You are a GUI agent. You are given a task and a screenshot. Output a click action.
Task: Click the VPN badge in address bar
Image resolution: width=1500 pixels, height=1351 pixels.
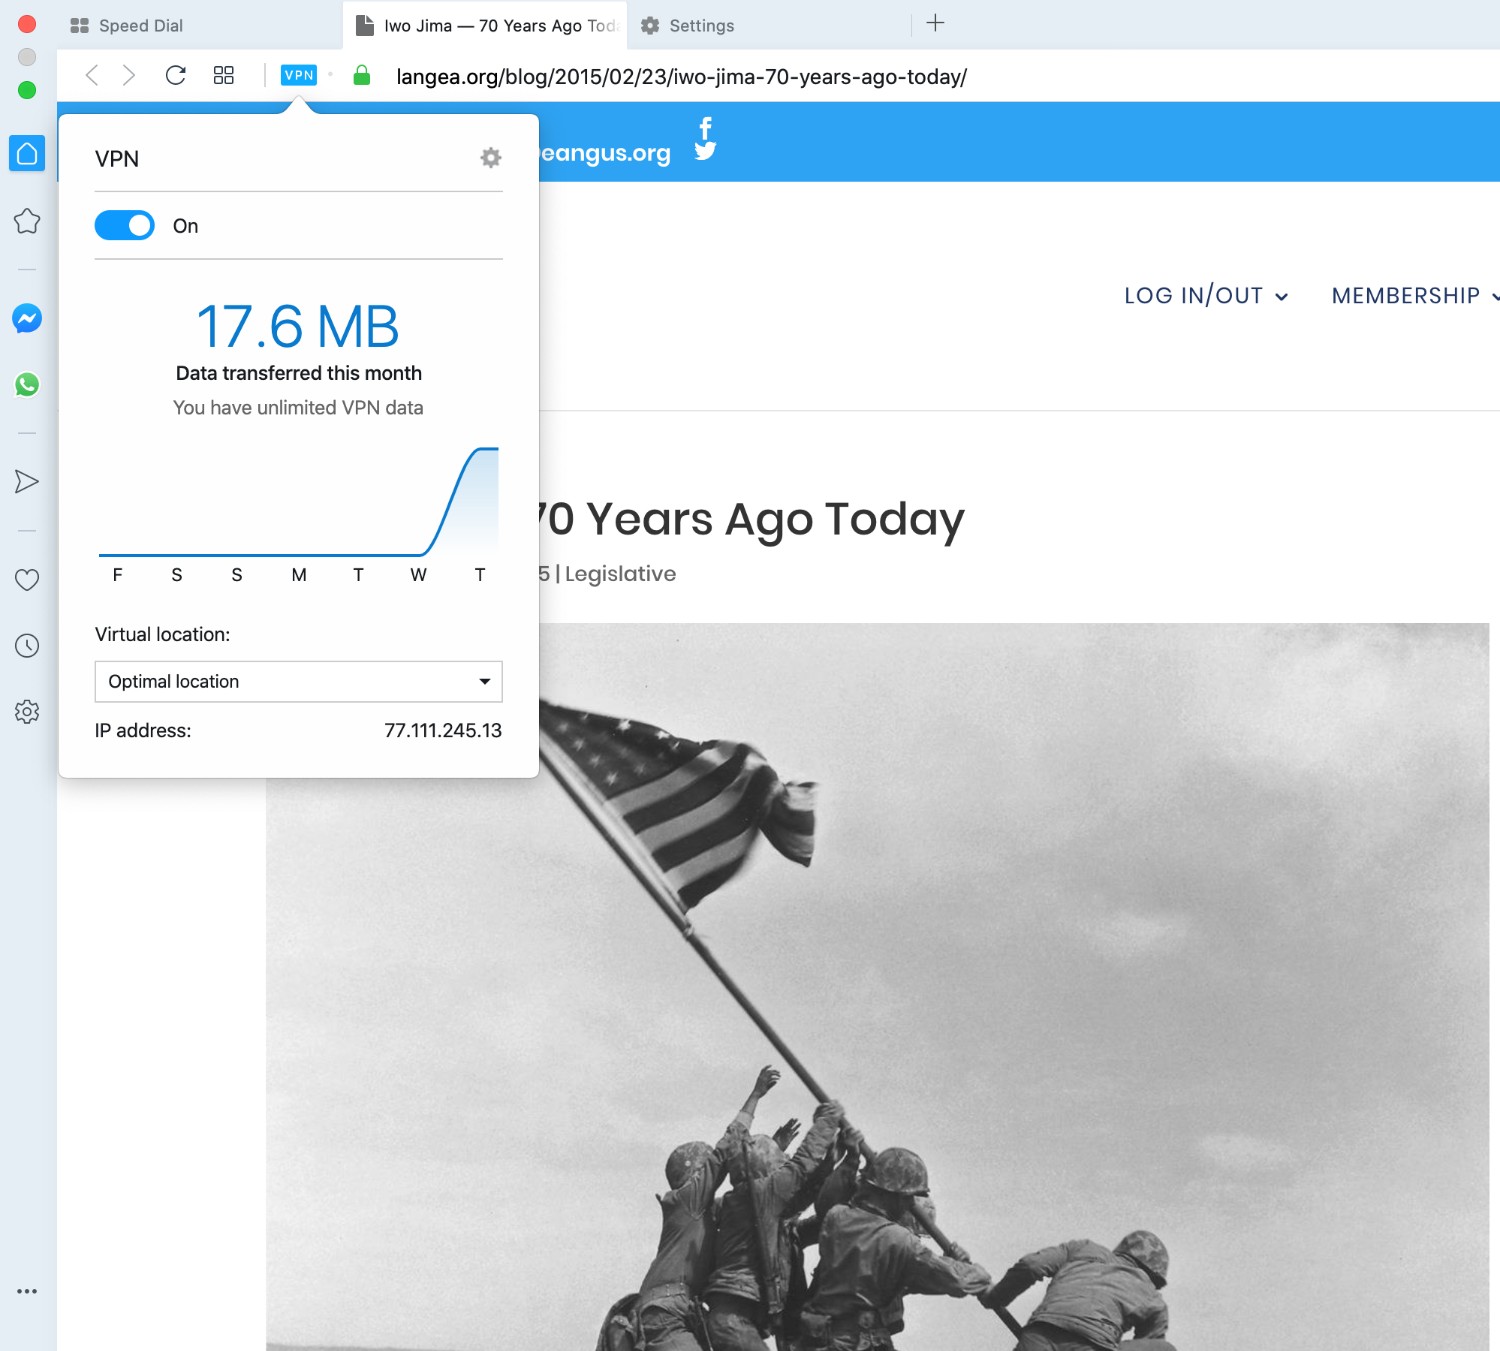[x=299, y=75]
